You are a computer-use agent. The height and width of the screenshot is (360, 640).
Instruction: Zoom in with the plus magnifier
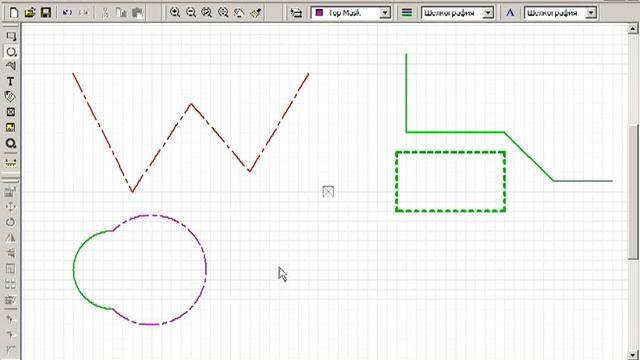[x=175, y=13]
